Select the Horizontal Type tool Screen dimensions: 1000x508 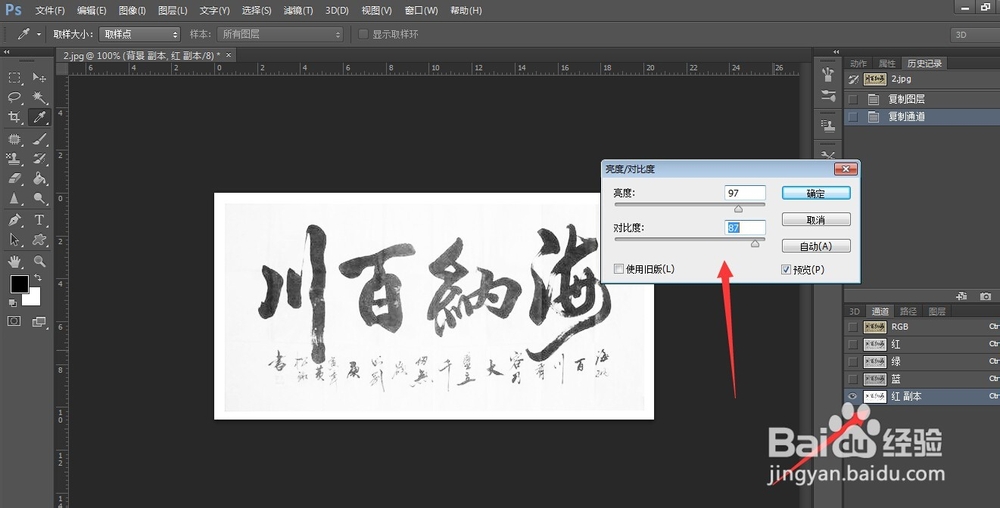coord(40,220)
